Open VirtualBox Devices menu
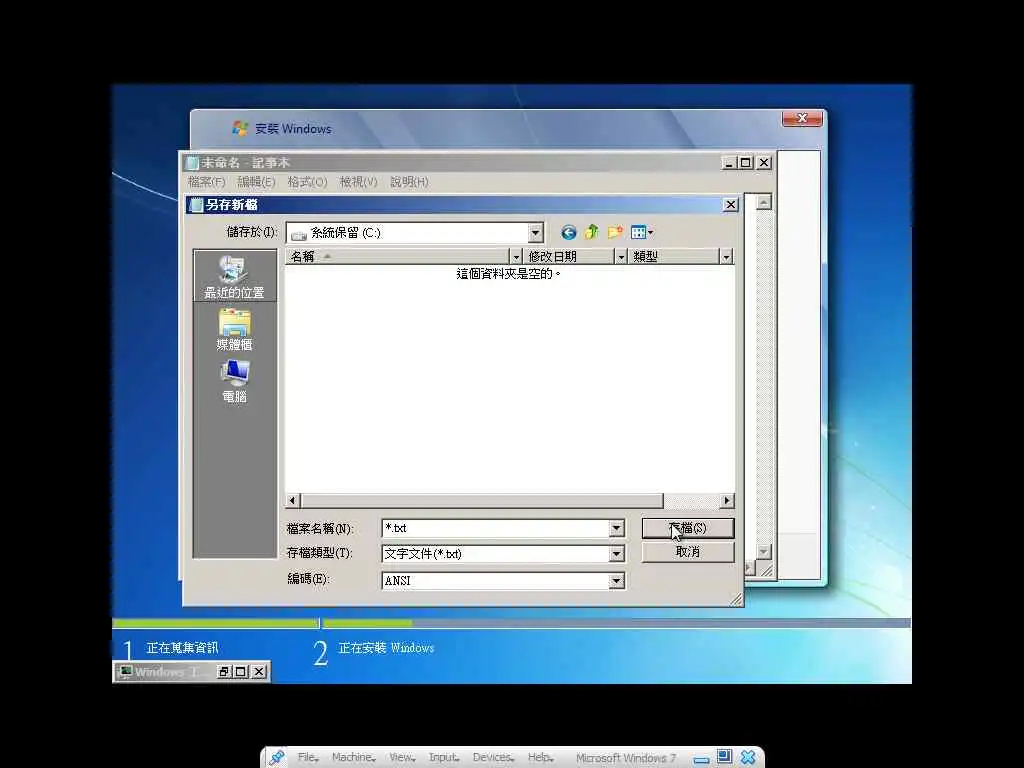 coord(493,758)
